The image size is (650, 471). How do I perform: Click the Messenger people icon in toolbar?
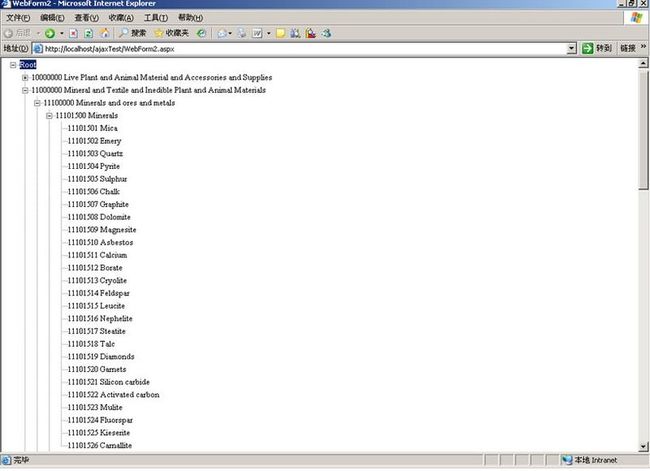310,33
